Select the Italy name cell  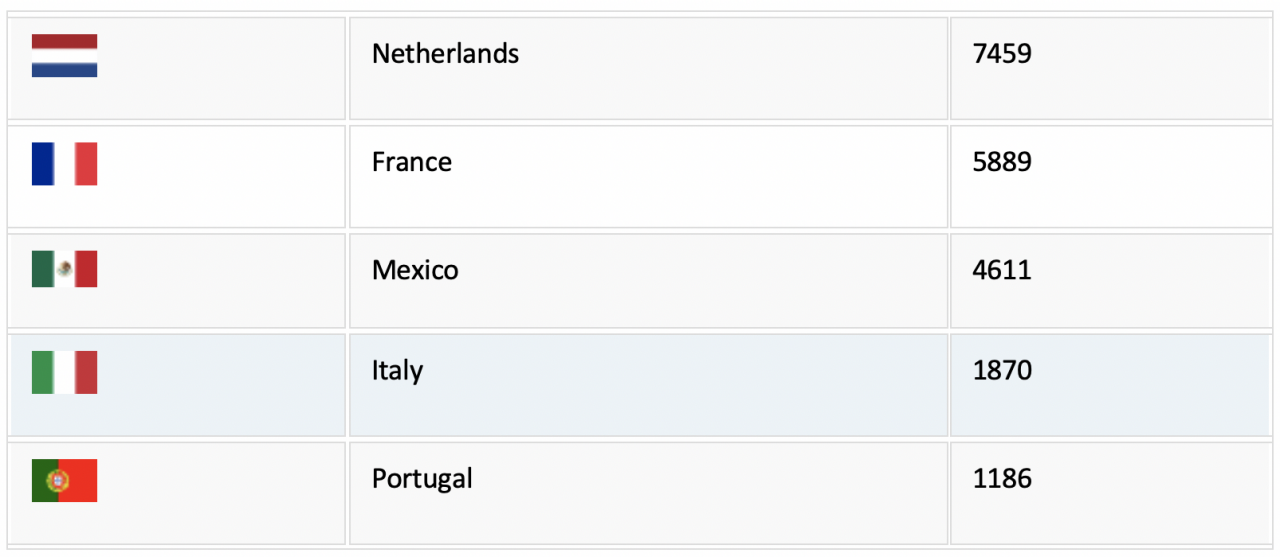click(648, 385)
